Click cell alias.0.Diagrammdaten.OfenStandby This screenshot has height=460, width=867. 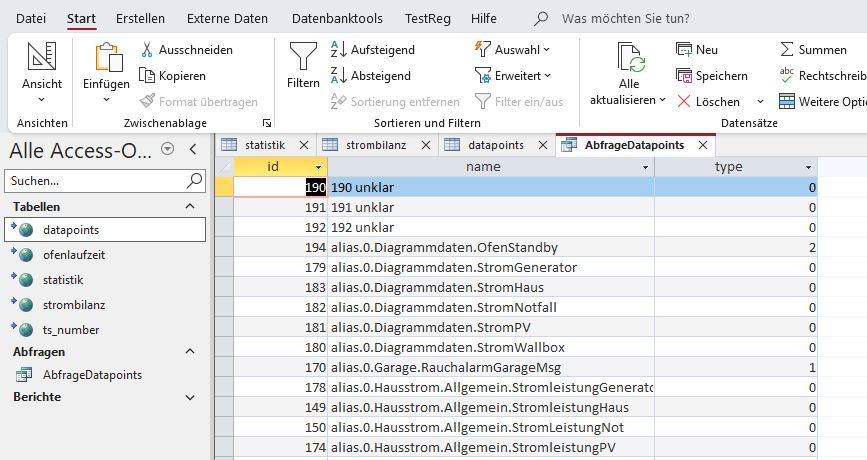click(491, 247)
